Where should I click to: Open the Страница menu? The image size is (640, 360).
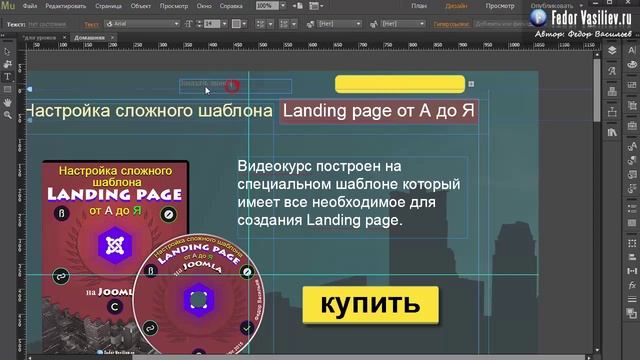108,6
